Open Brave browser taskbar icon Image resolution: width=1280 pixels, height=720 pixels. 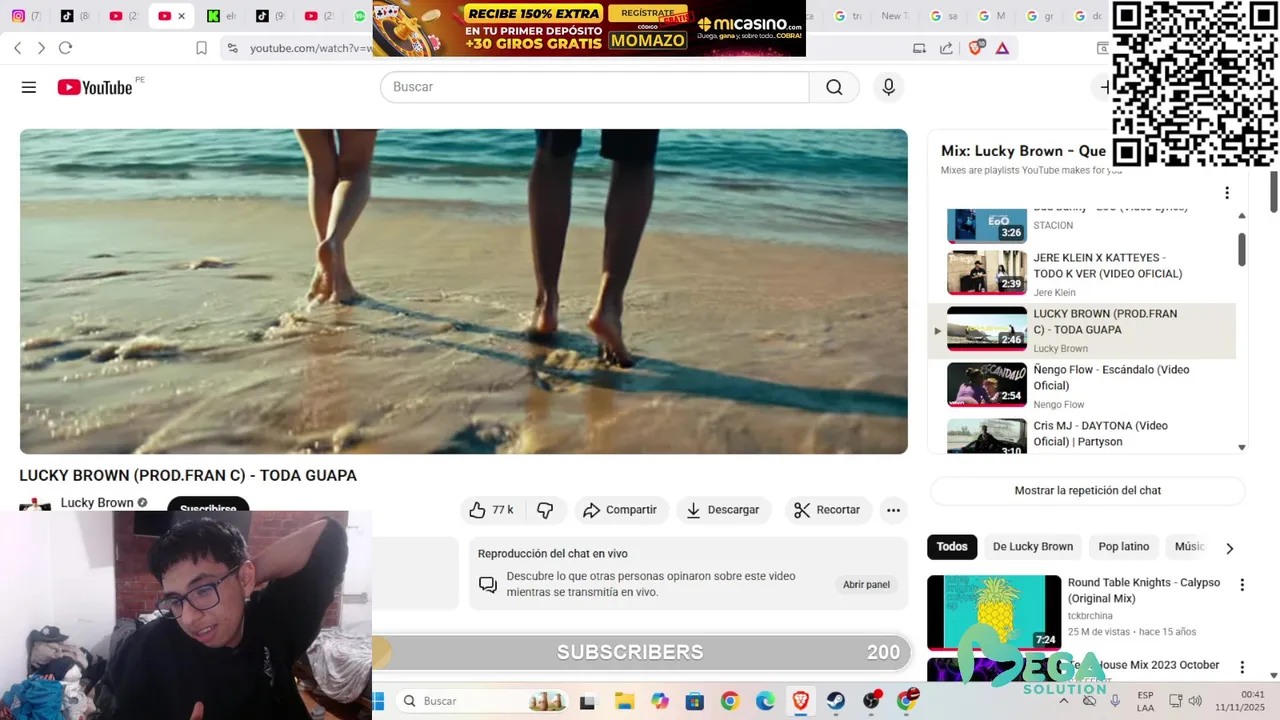coord(800,701)
